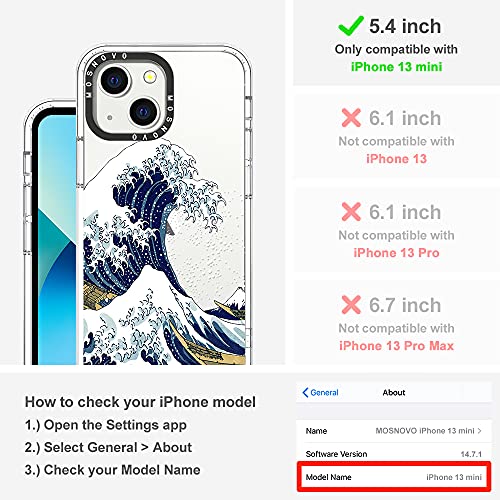
Task: Click the blue phone screen behind the case
Action: point(57,240)
